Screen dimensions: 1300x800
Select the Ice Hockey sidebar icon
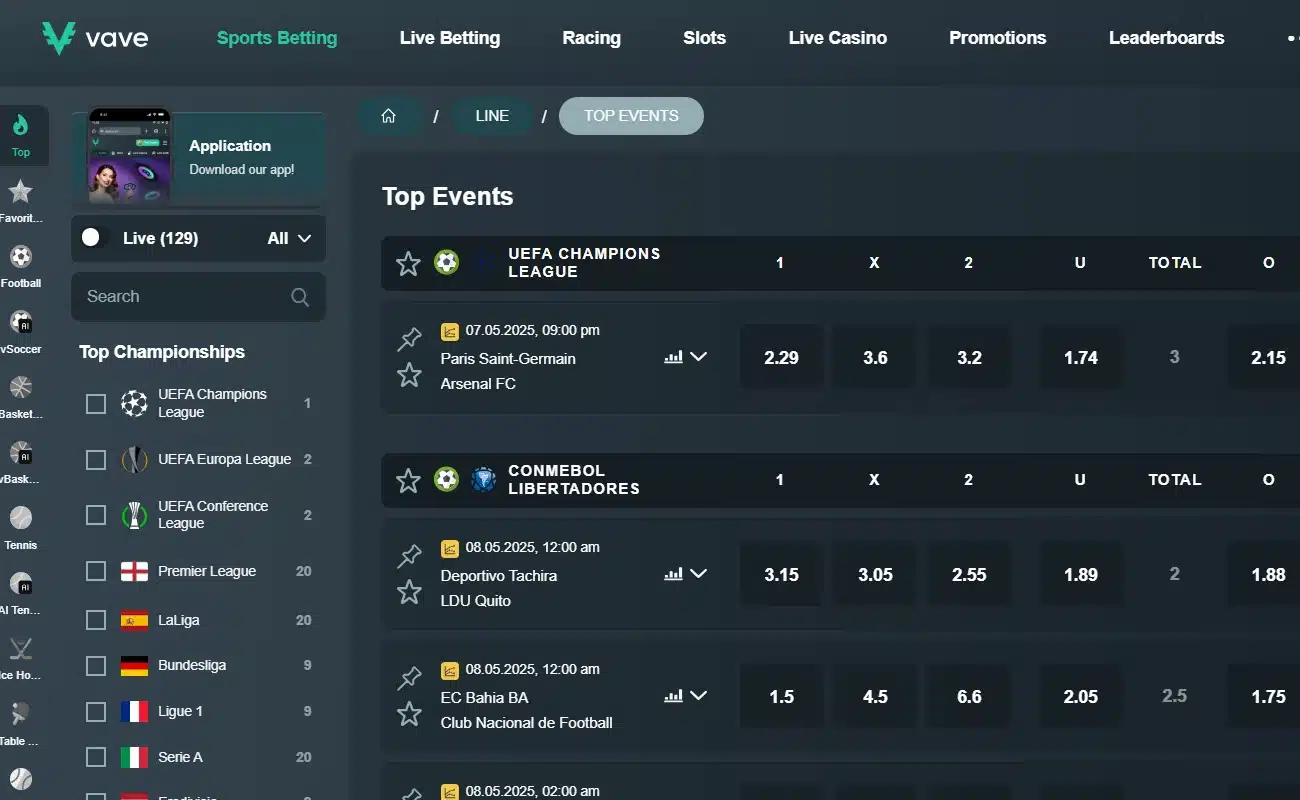21,649
